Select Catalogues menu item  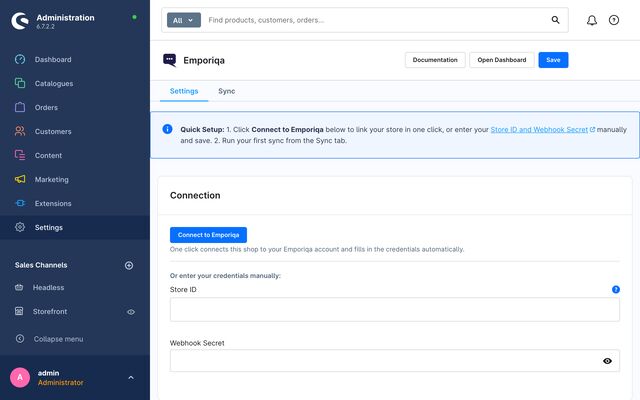click(54, 84)
